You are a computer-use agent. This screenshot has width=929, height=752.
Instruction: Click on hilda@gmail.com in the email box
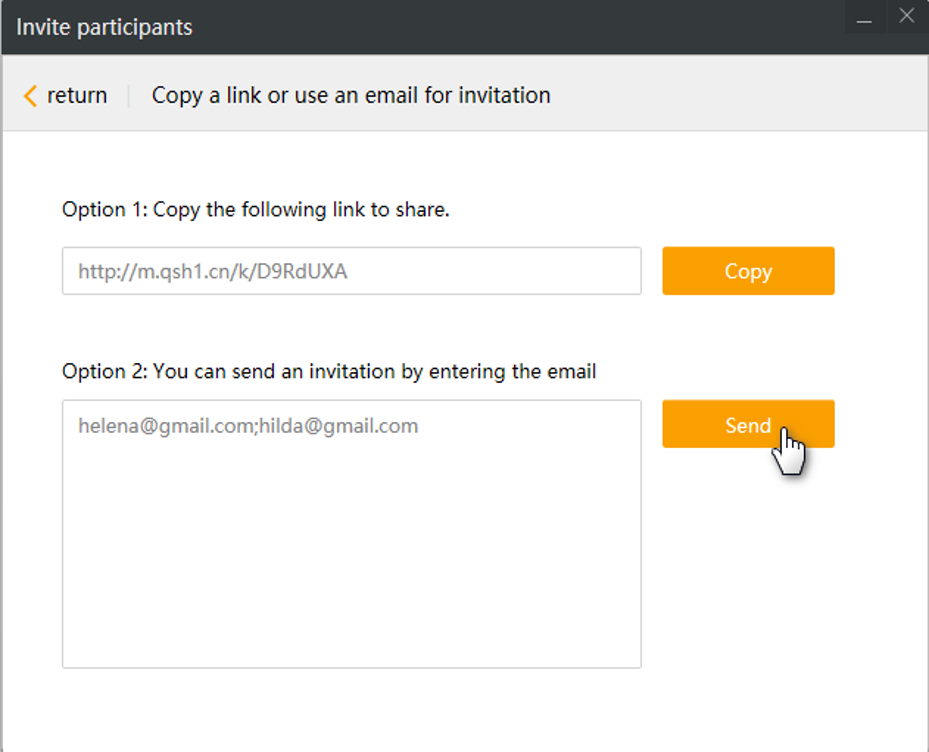[x=339, y=426]
